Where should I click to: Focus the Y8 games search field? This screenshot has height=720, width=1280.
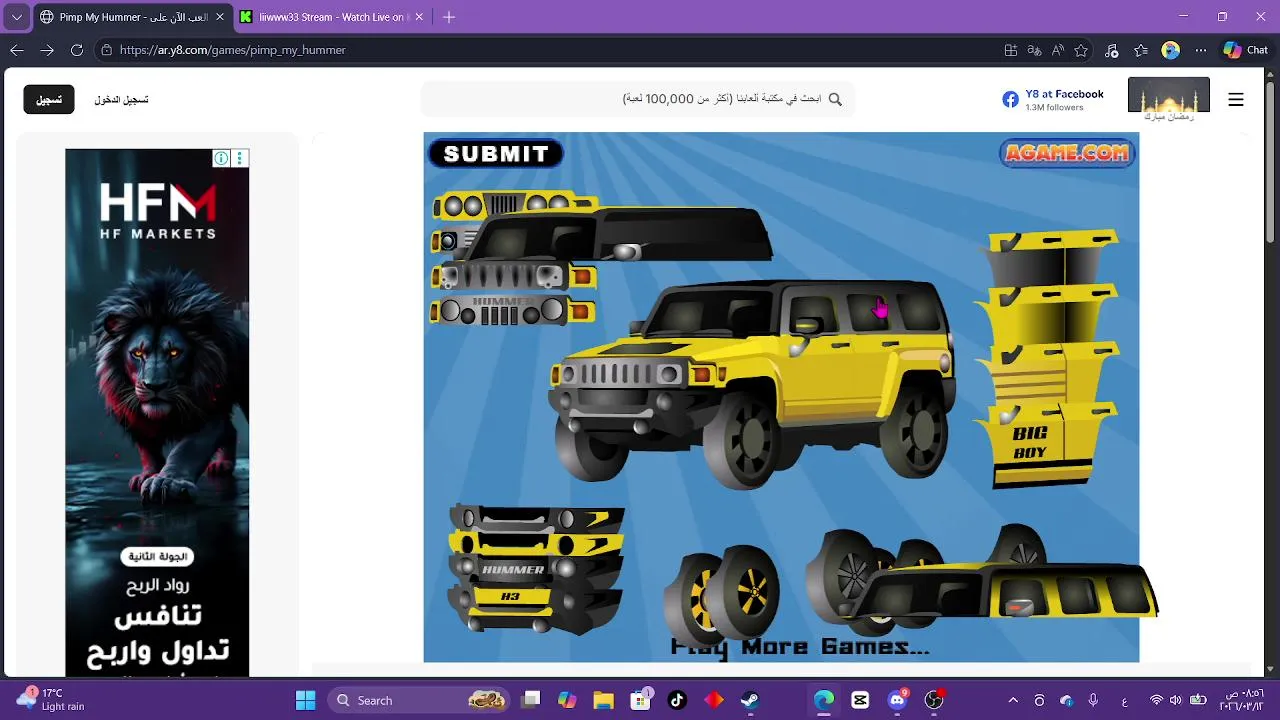[637, 99]
